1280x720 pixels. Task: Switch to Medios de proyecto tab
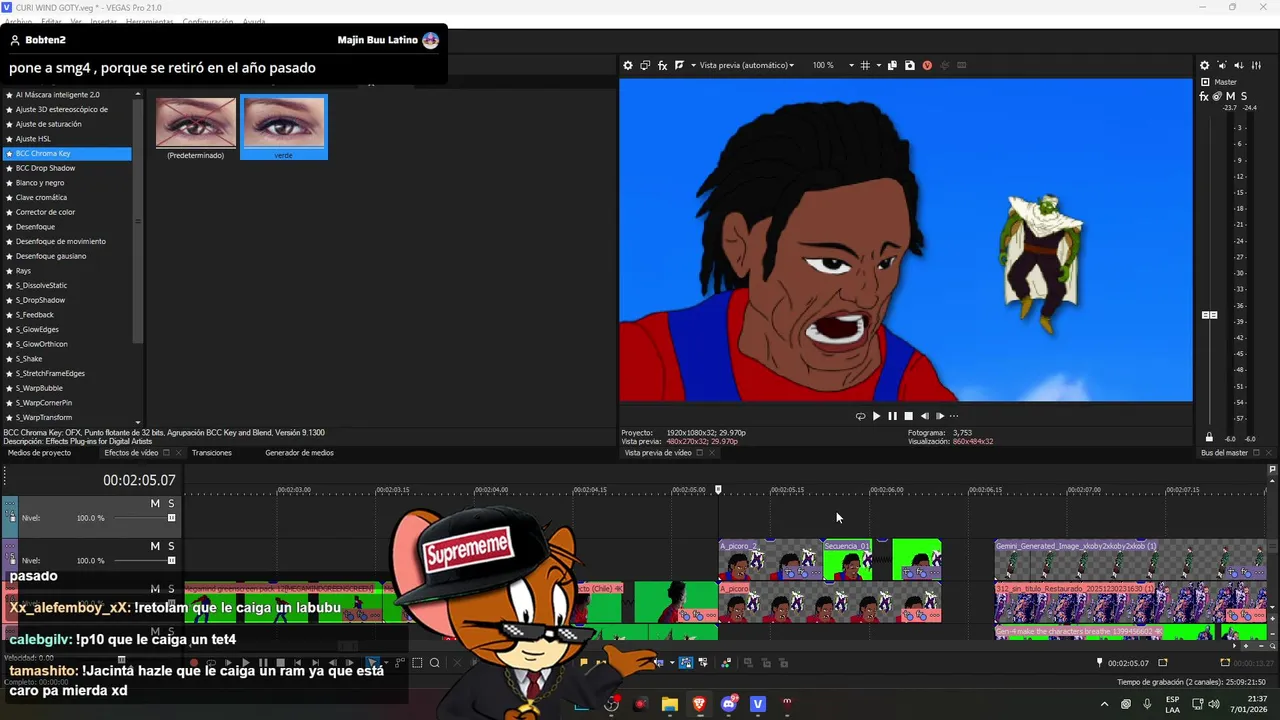click(x=40, y=453)
